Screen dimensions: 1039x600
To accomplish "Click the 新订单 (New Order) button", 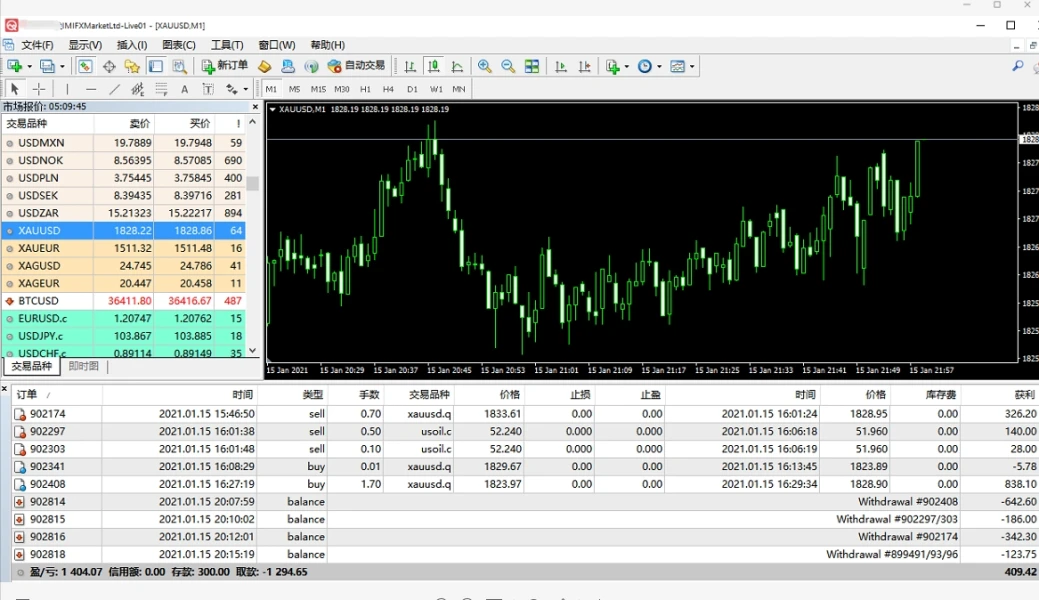I will click(224, 66).
